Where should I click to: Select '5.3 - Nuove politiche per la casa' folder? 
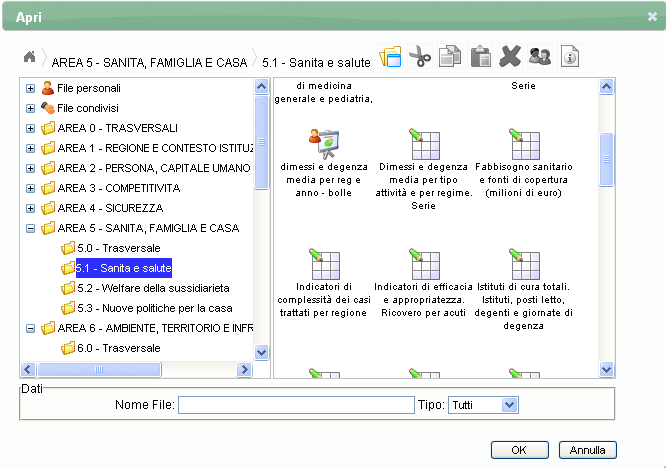[155, 308]
